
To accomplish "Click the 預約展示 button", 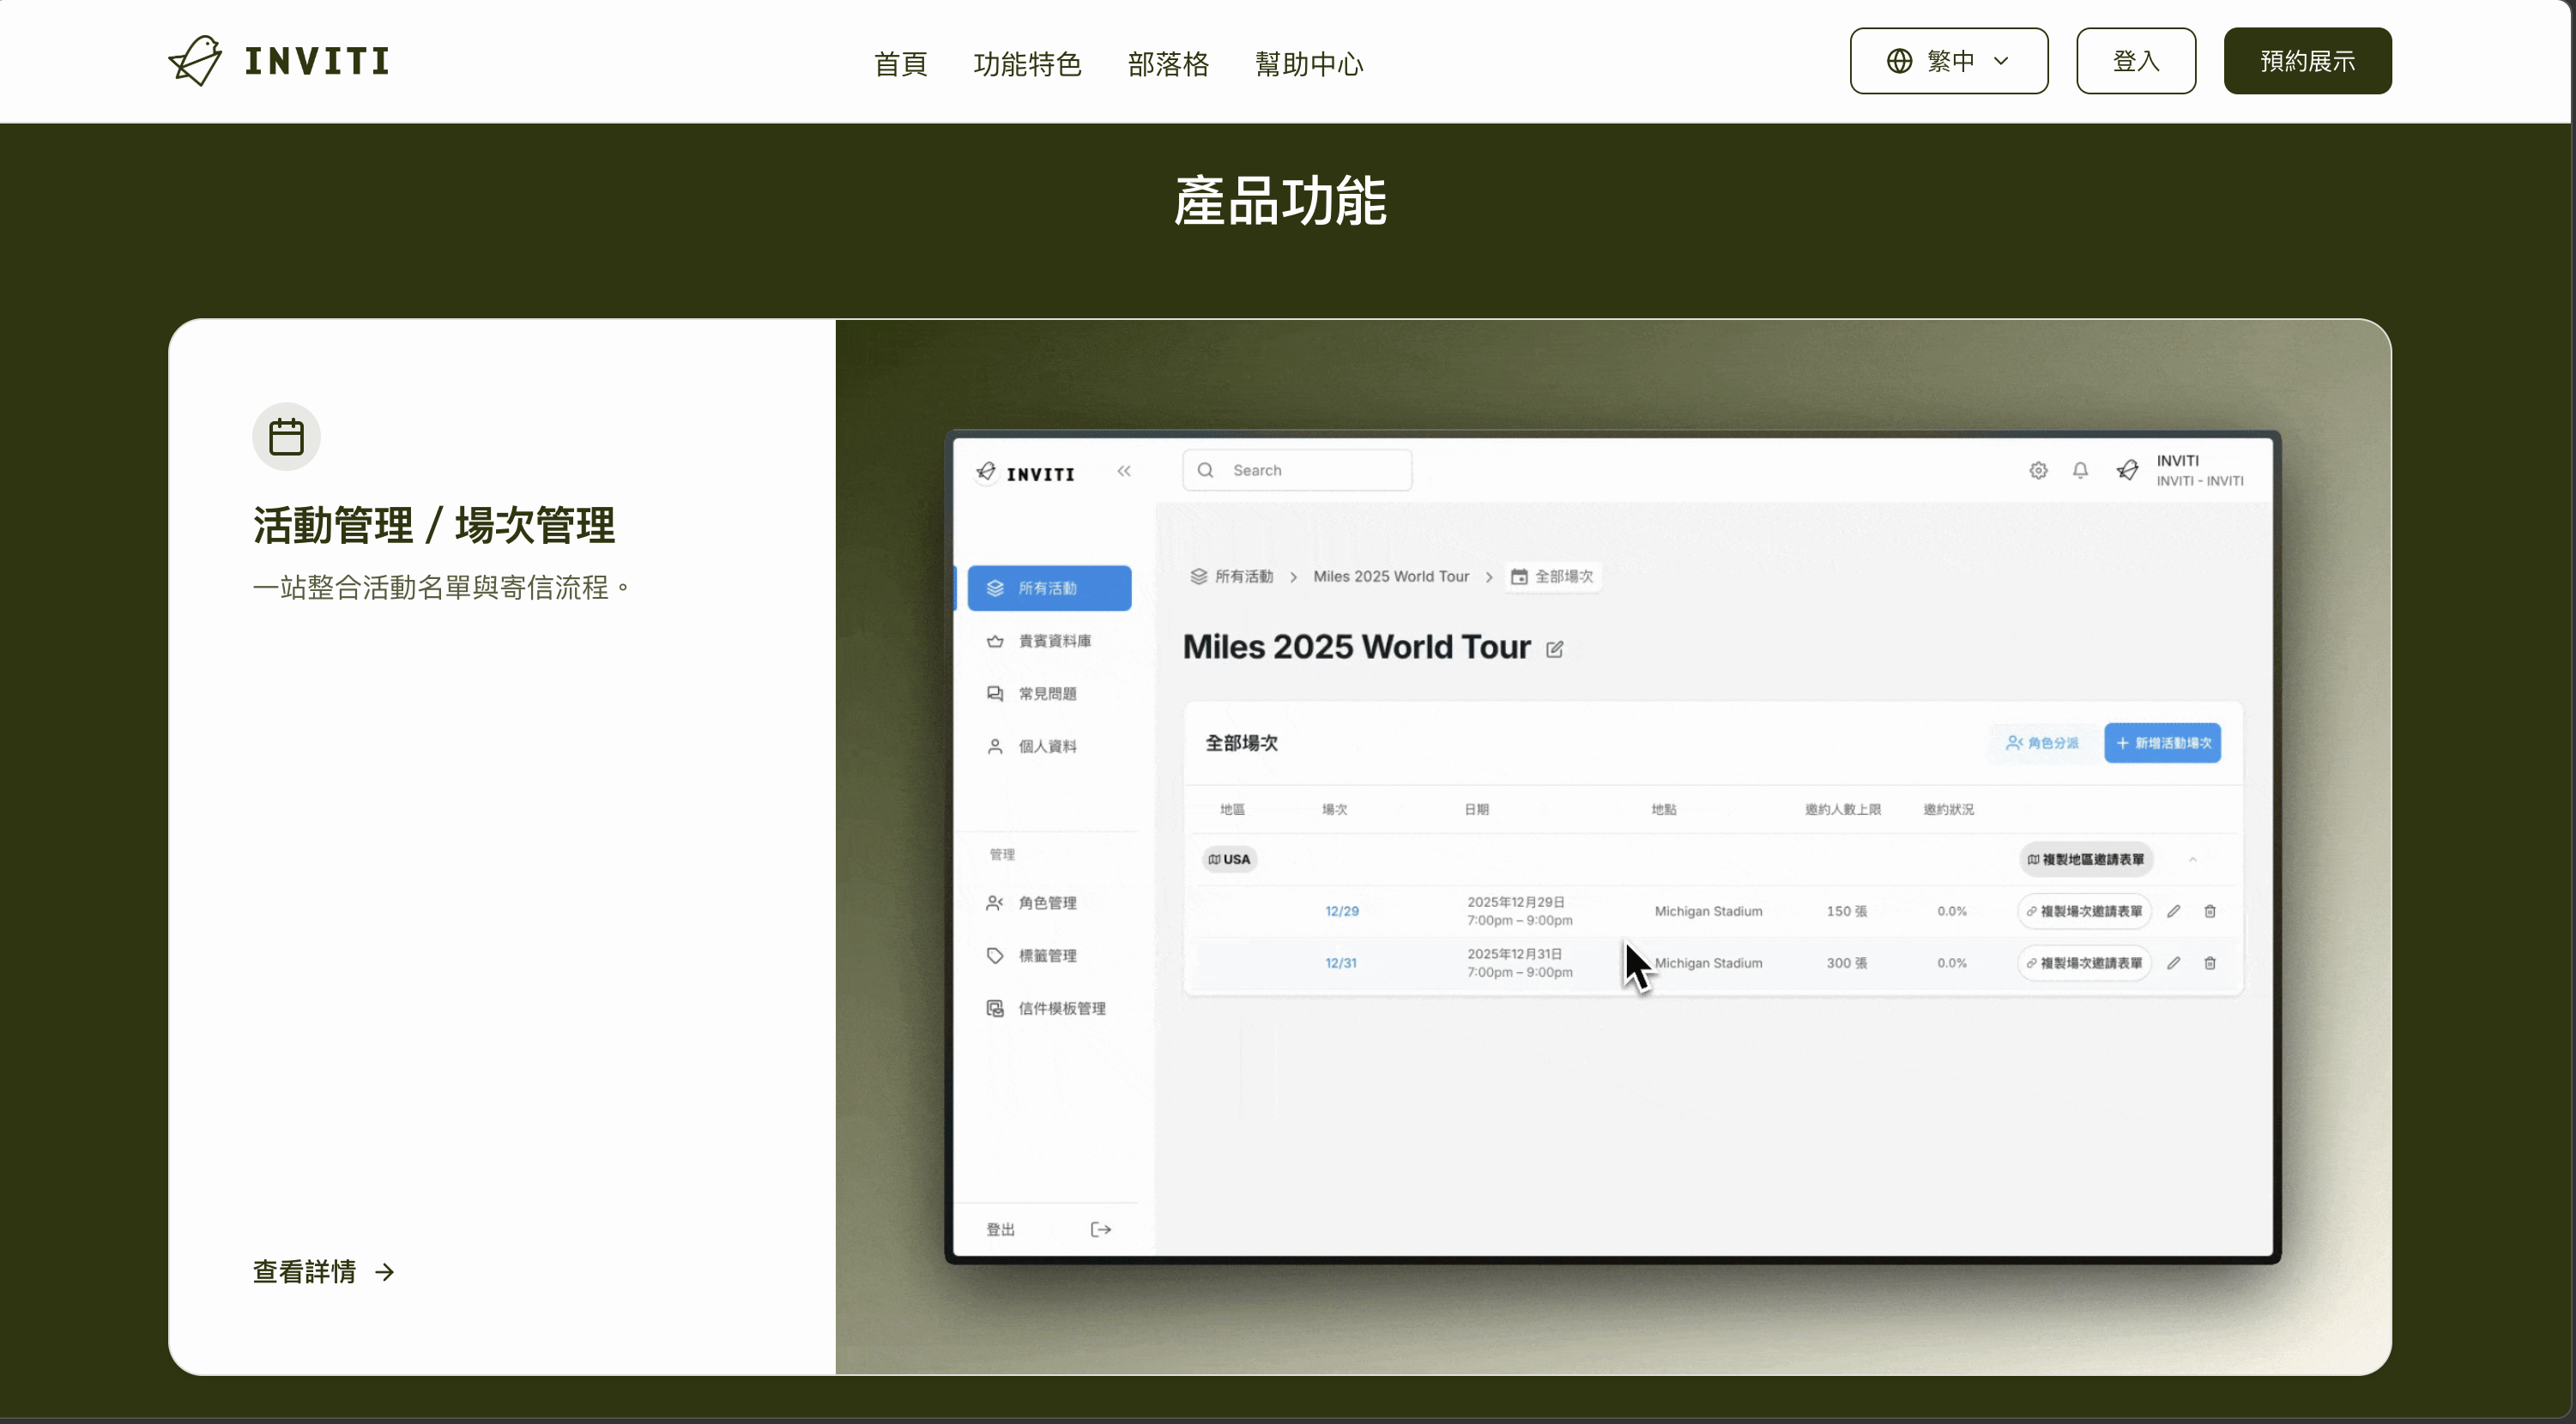I will [2307, 61].
